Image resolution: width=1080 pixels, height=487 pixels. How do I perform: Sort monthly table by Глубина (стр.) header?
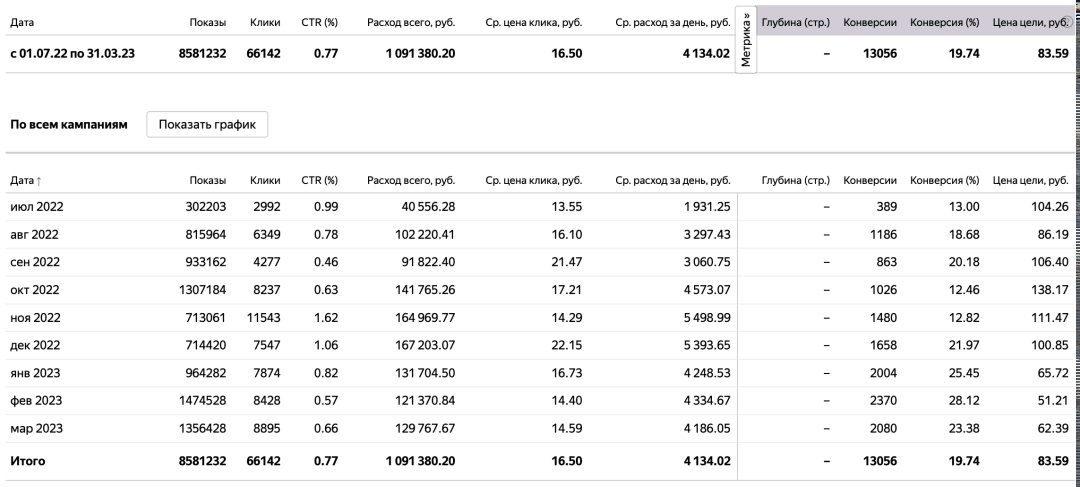(x=795, y=180)
